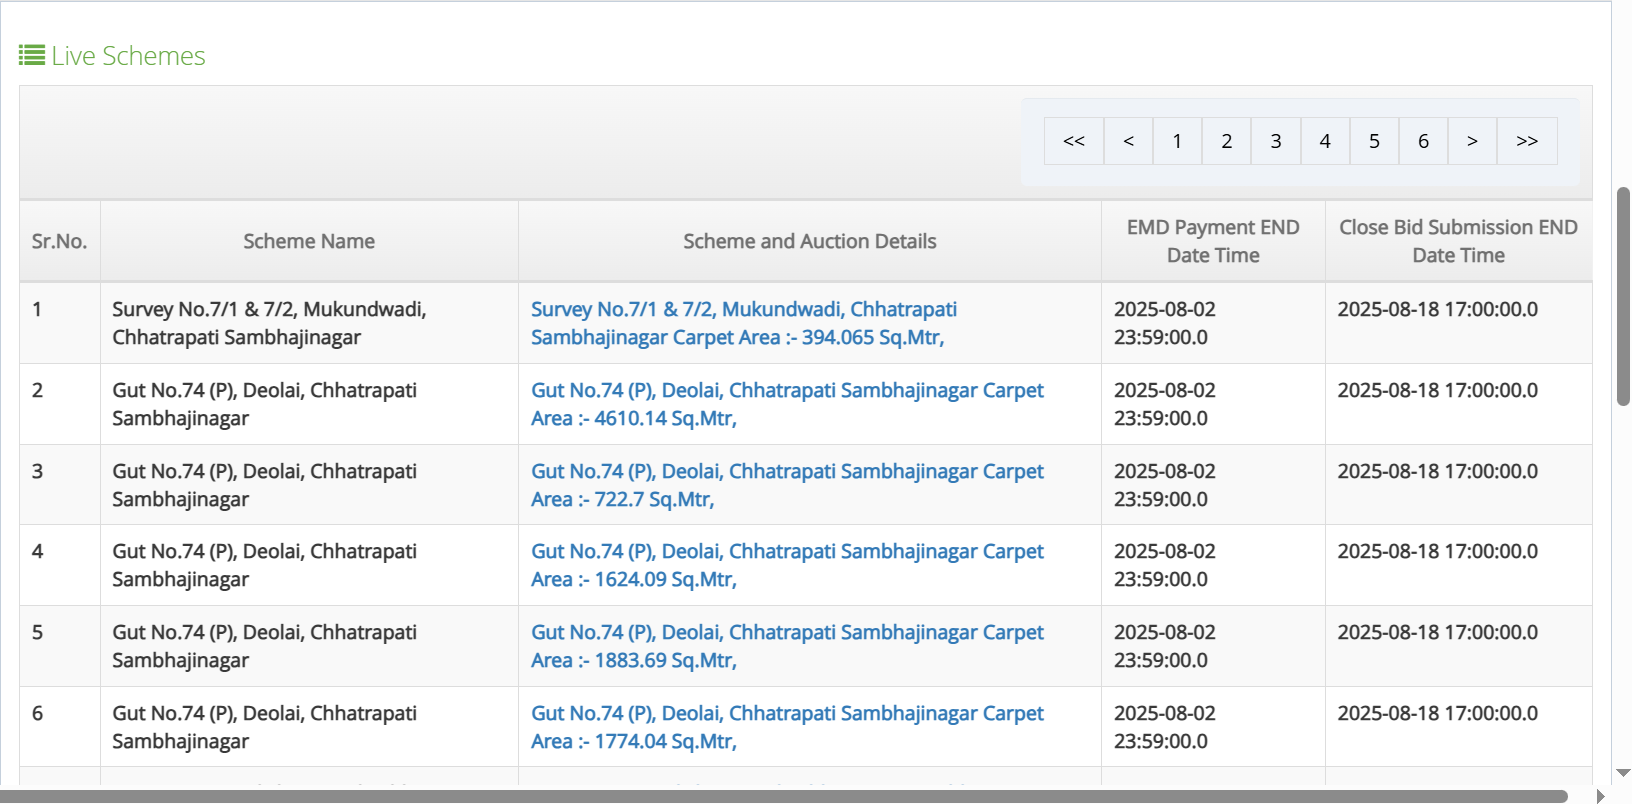The image size is (1632, 804).
Task: Select the scheme name cell in row 5
Action: coord(309,646)
